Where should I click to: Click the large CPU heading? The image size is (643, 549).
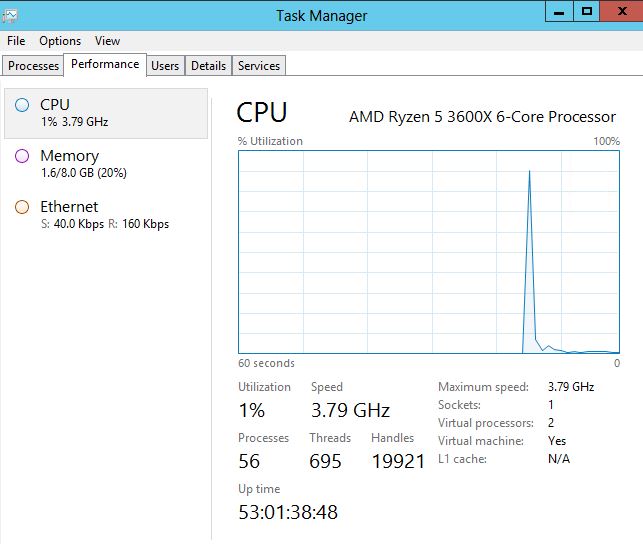coord(262,112)
